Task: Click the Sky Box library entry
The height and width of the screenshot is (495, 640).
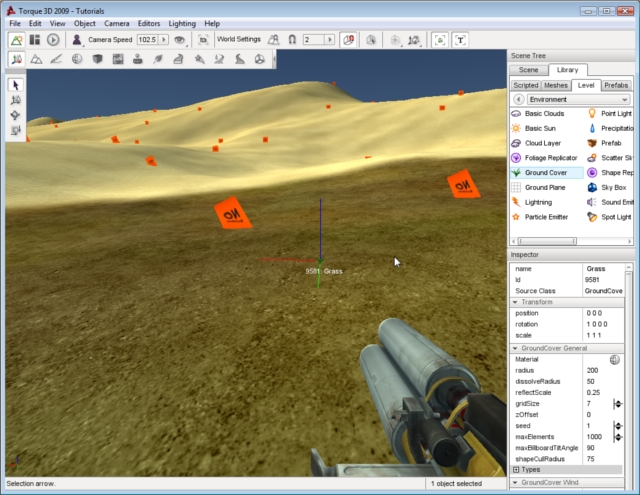Action: (612, 187)
